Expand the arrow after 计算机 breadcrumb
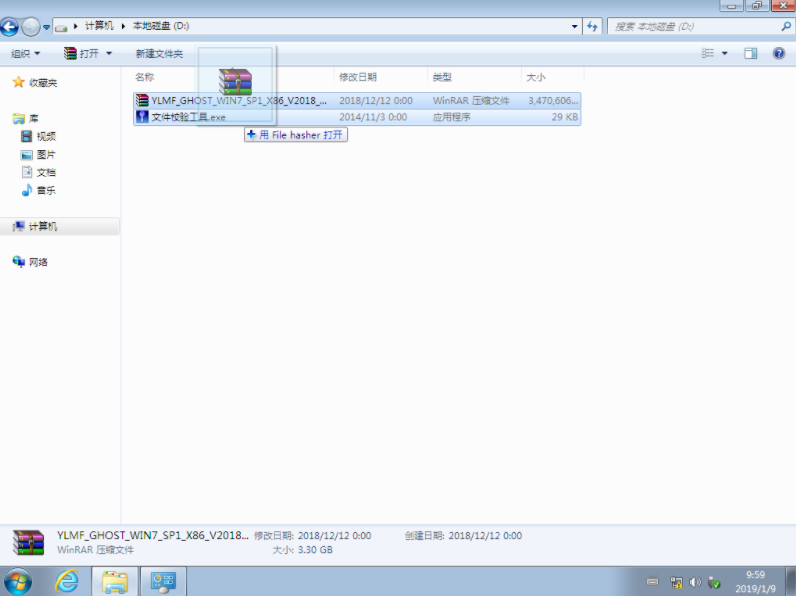796x596 pixels. (x=123, y=26)
